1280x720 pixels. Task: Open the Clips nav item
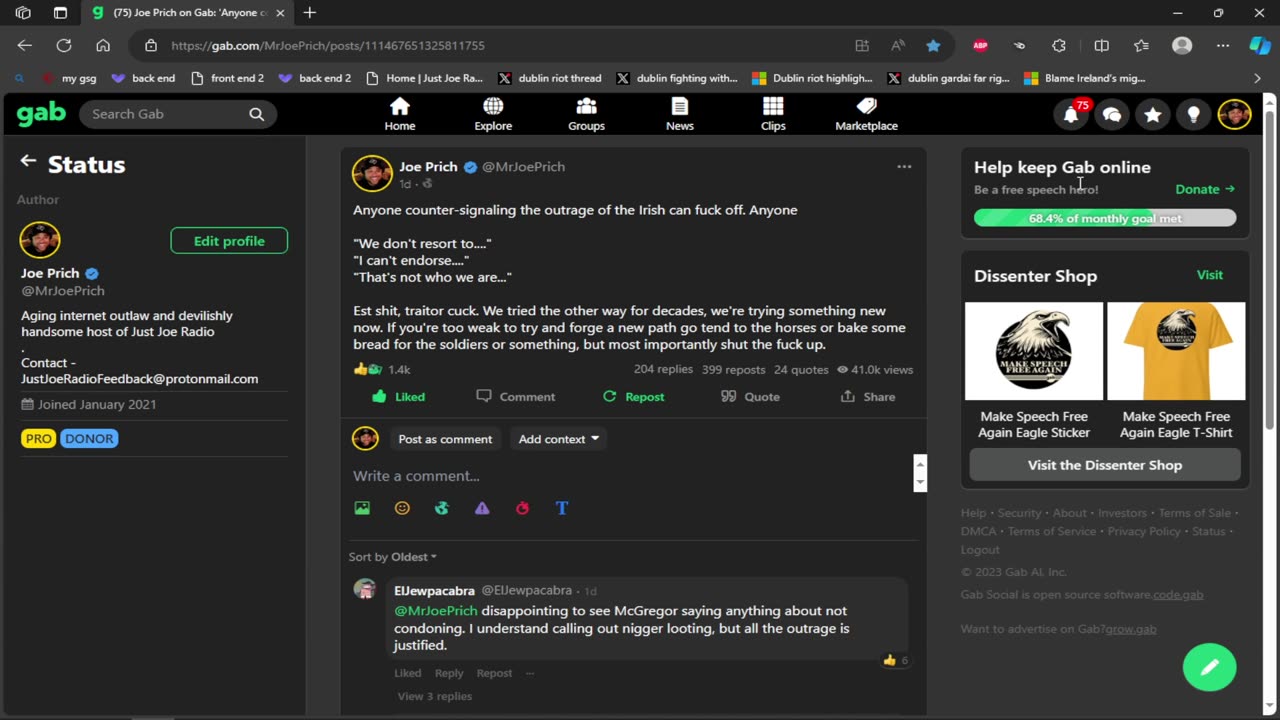click(773, 114)
